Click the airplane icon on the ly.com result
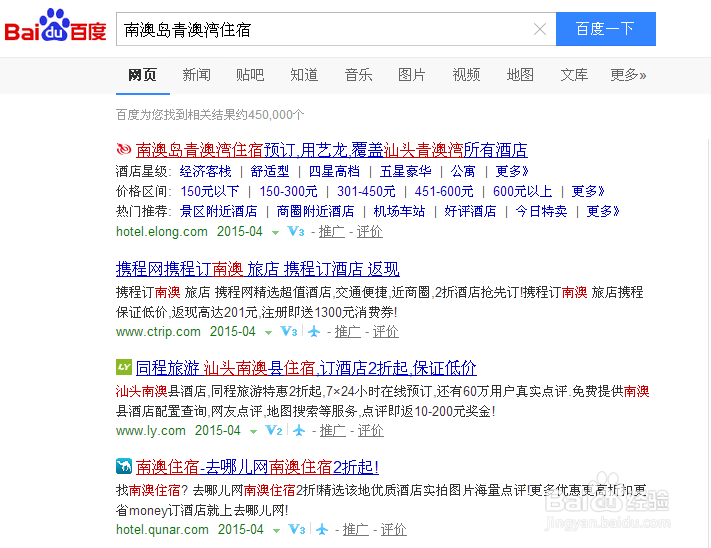The width and height of the screenshot is (711, 548). tap(299, 430)
